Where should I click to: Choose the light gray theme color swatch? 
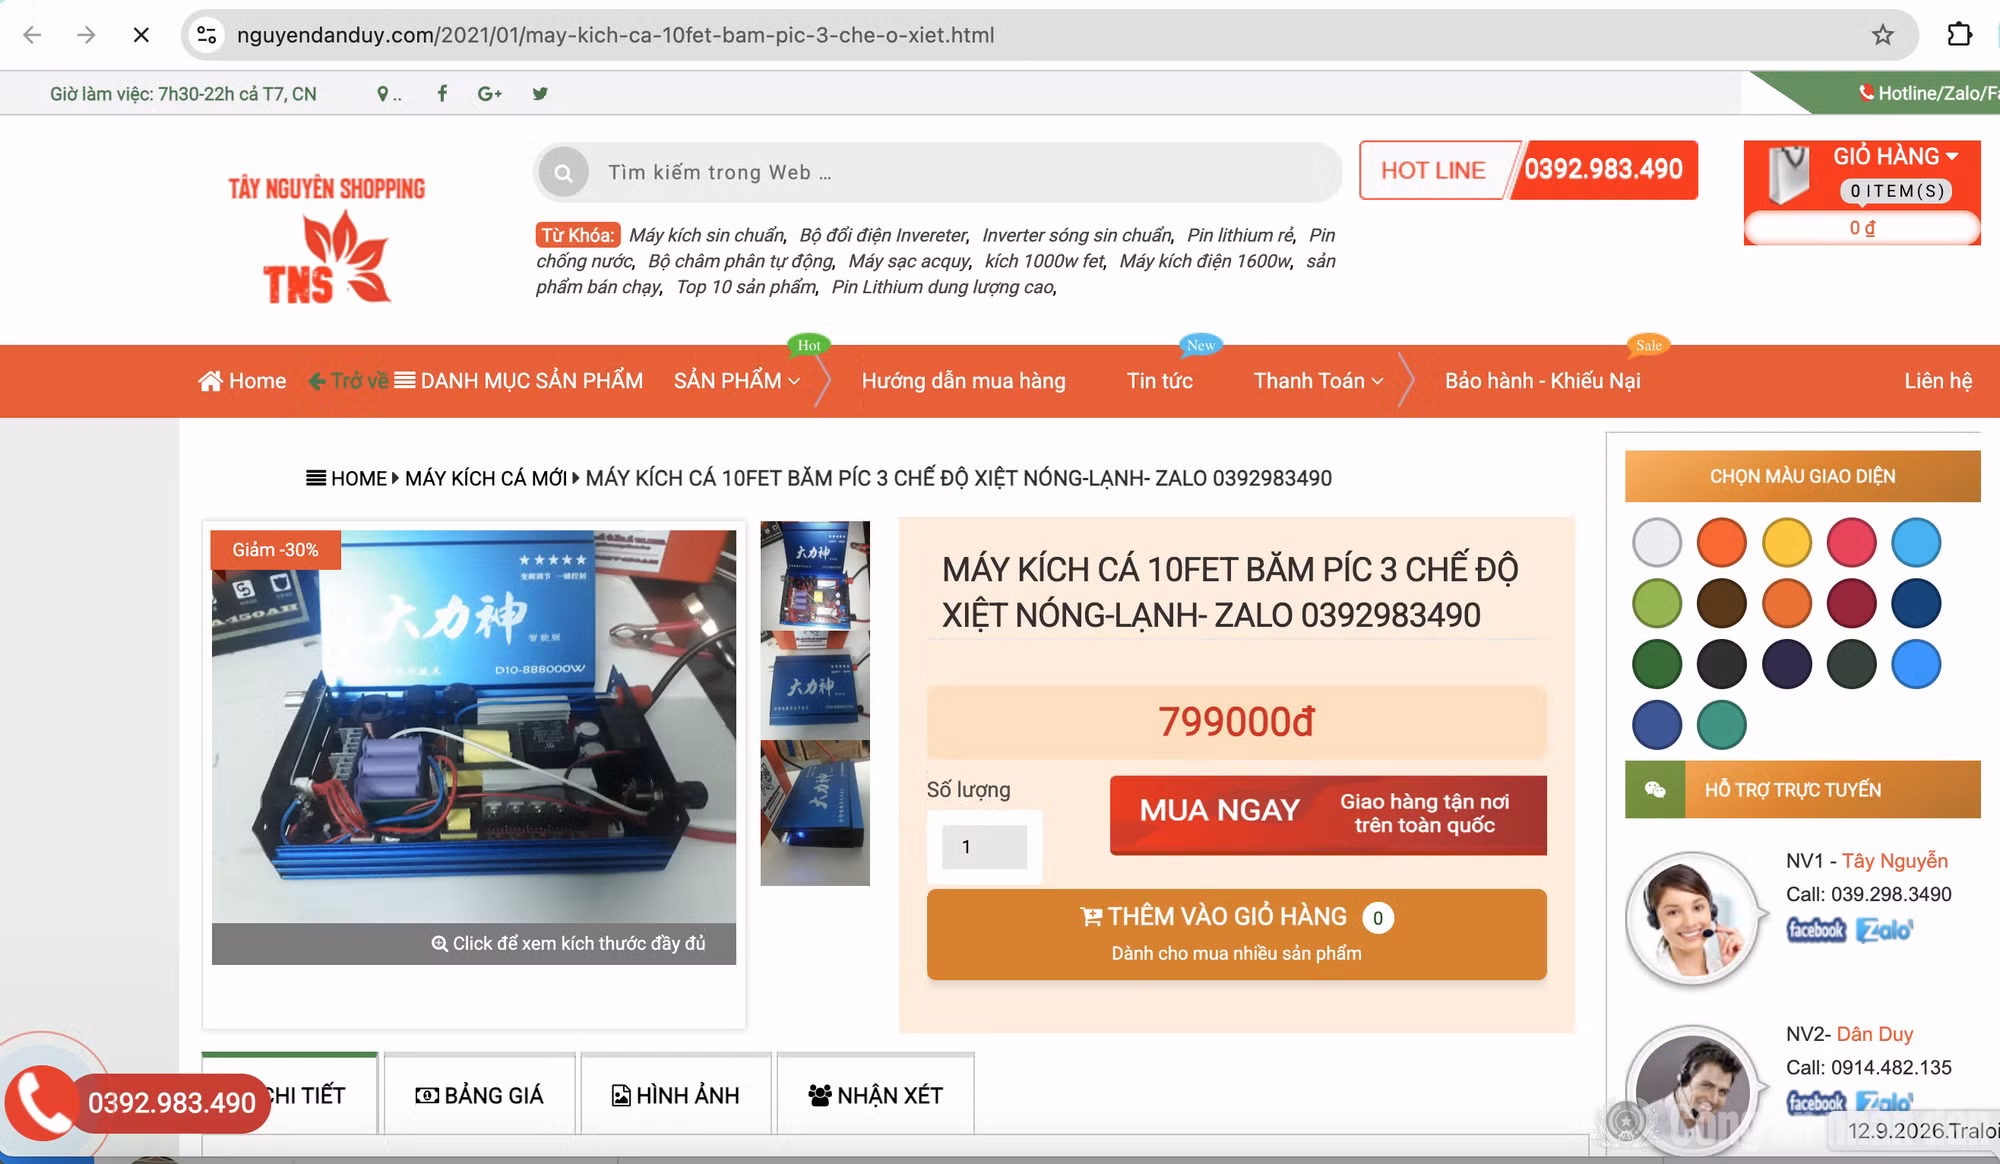click(x=1657, y=543)
